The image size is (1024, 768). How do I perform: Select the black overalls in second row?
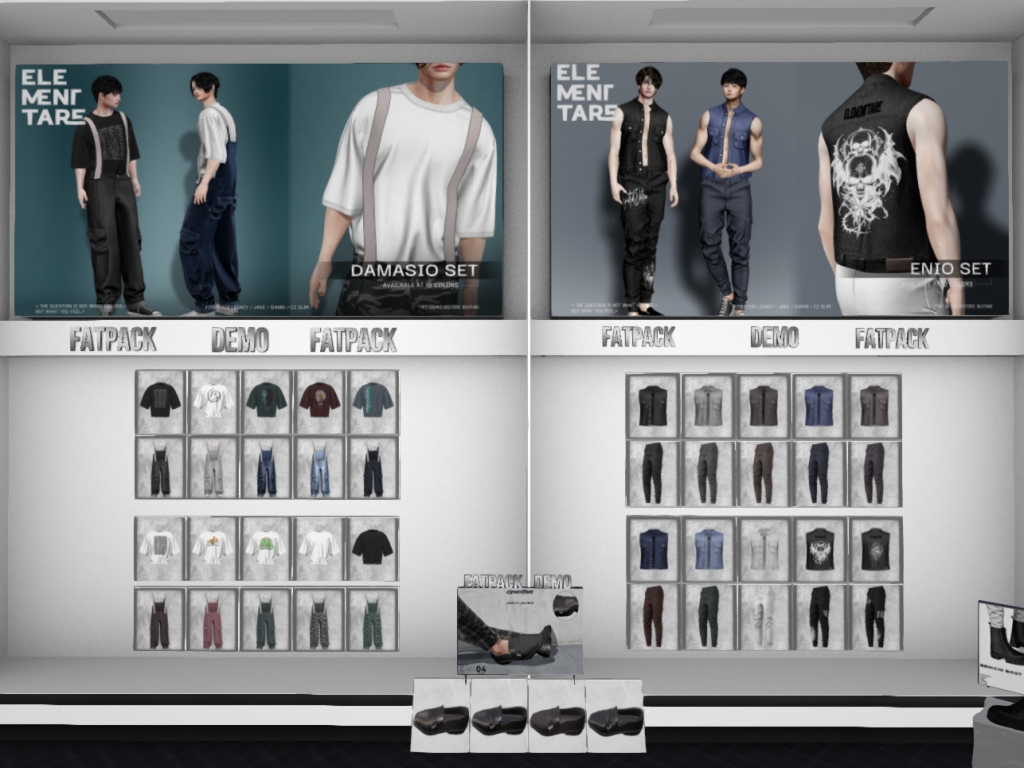click(161, 468)
